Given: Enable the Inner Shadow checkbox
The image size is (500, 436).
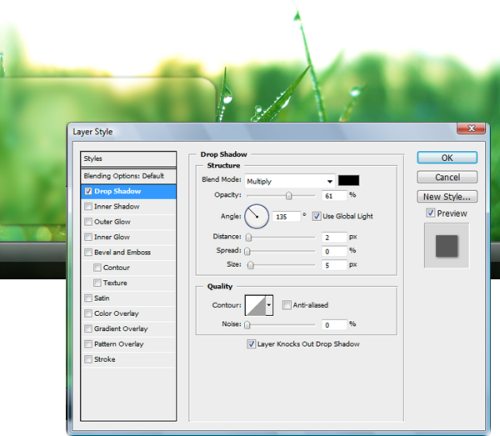Looking at the screenshot, I should point(88,206).
